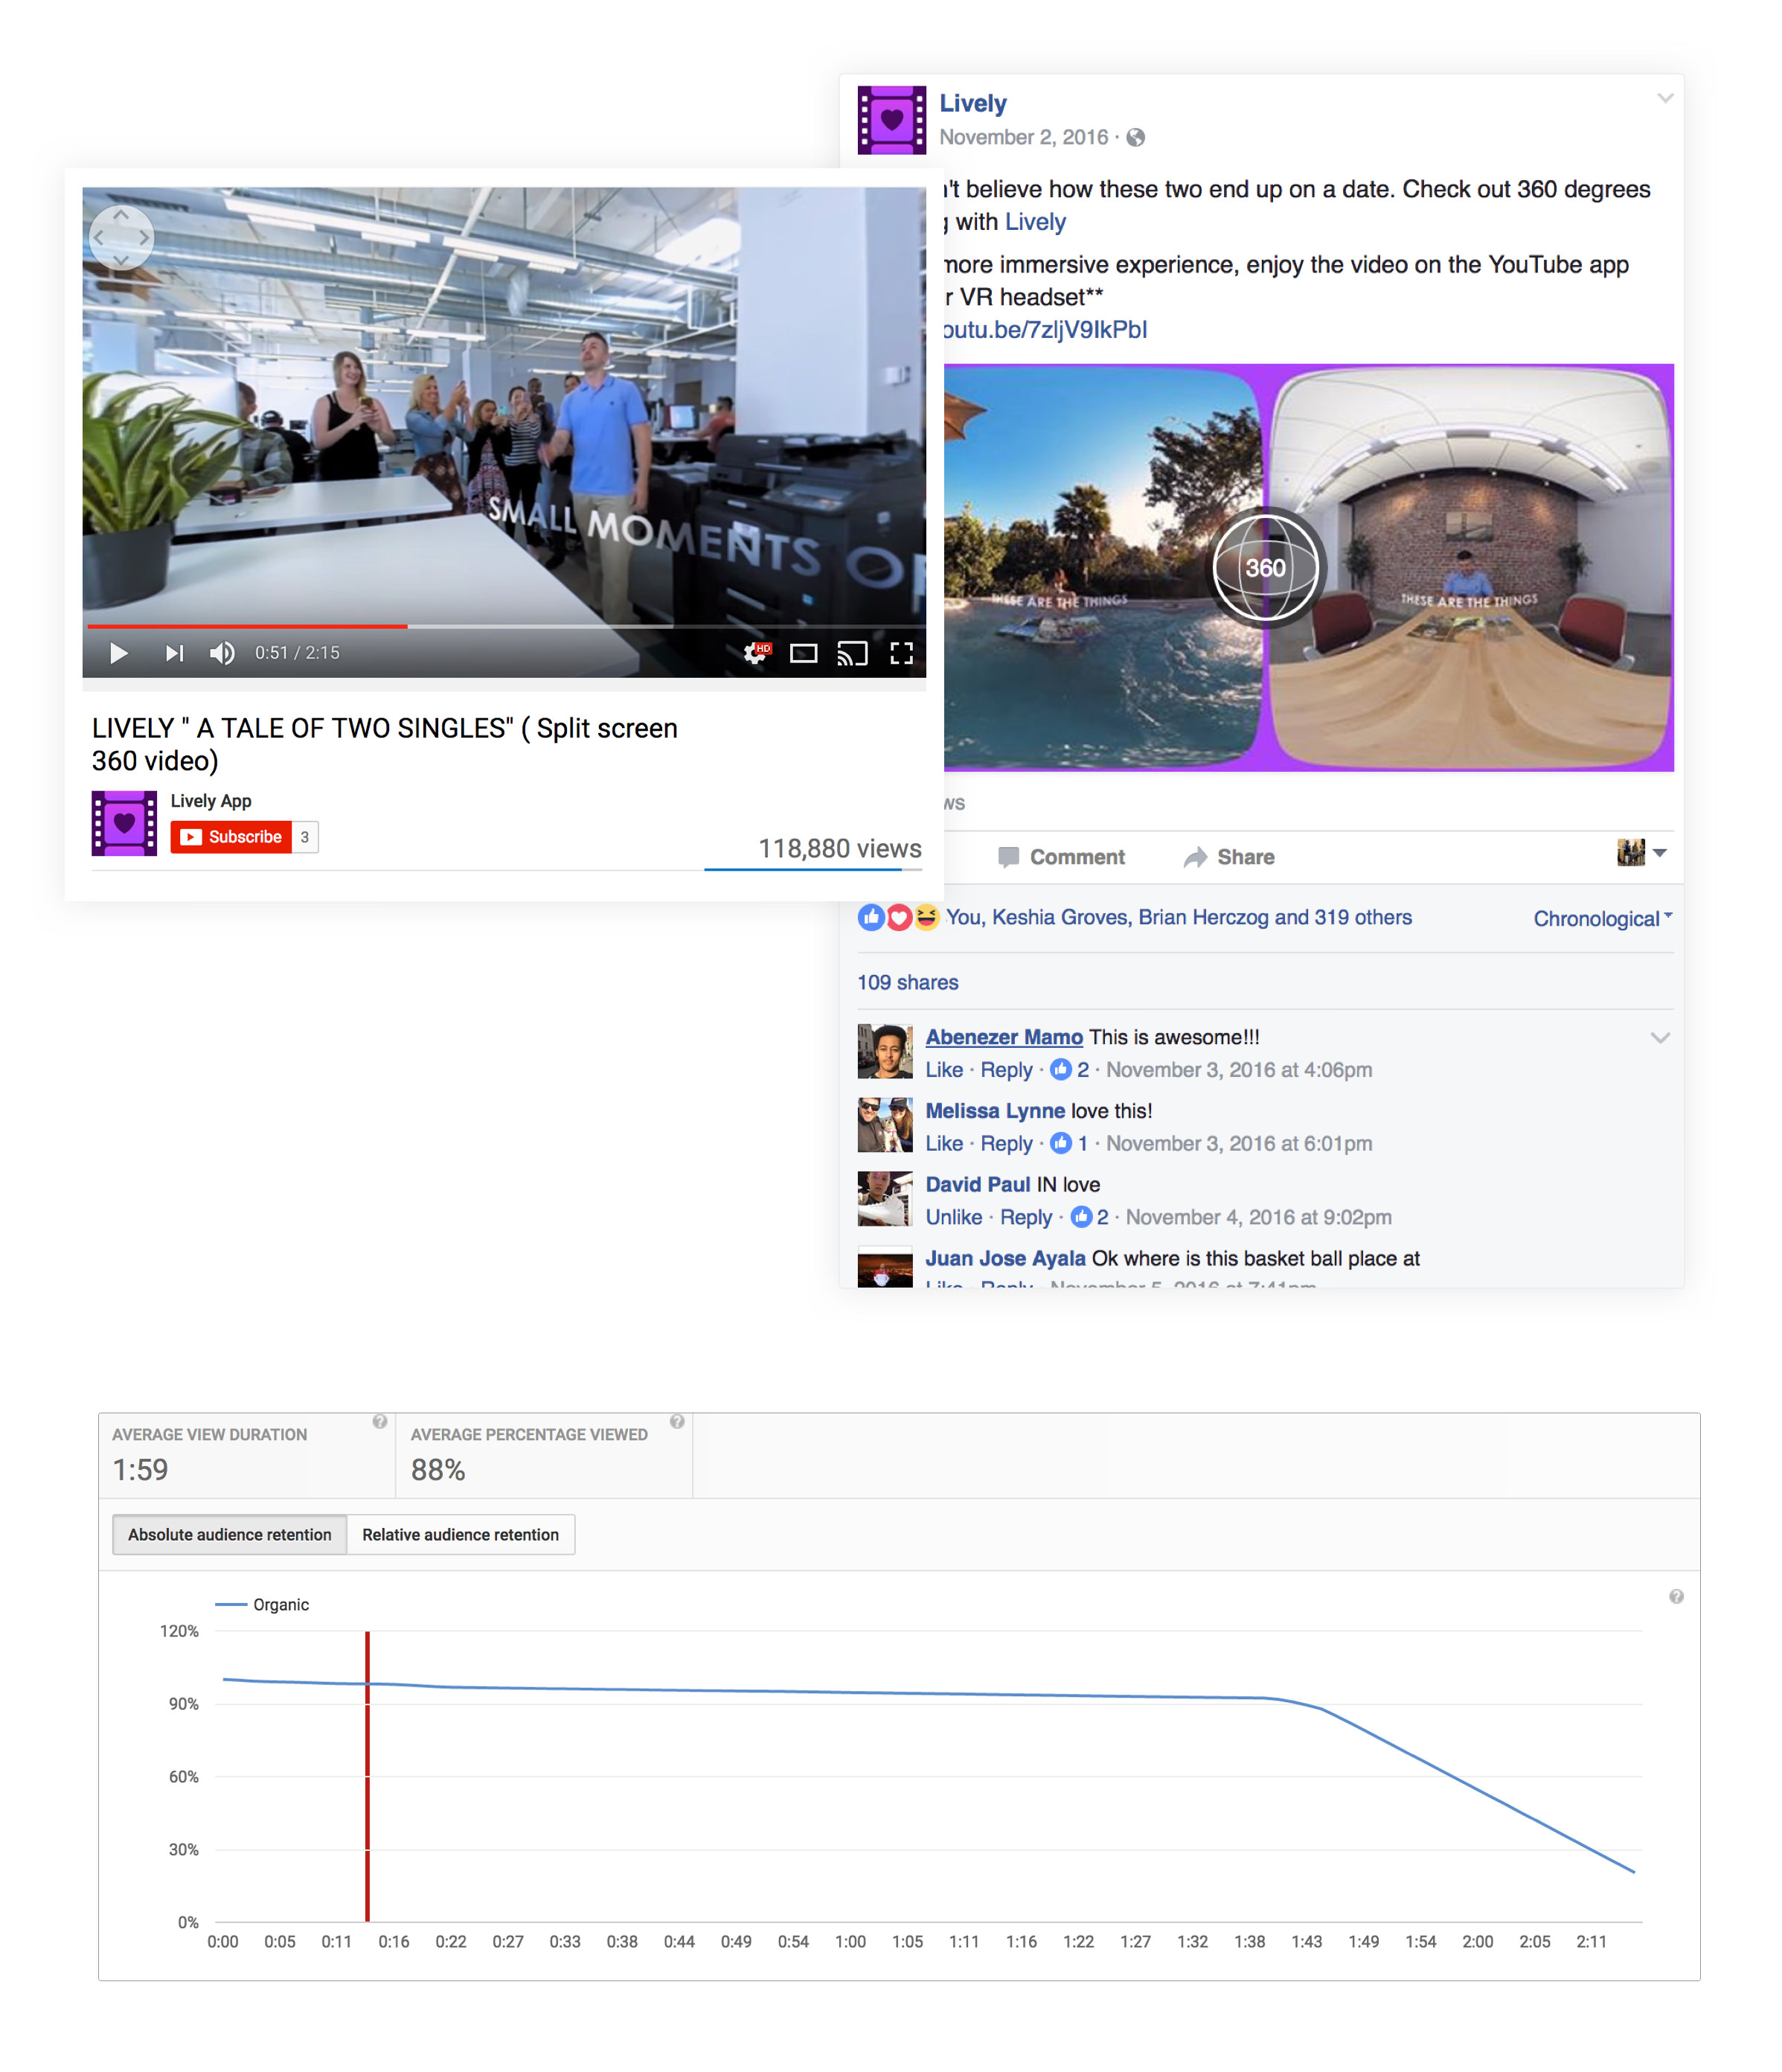Viewport: 1782px width, 2072px height.
Task: Open the Lively page name link
Action: click(x=972, y=103)
